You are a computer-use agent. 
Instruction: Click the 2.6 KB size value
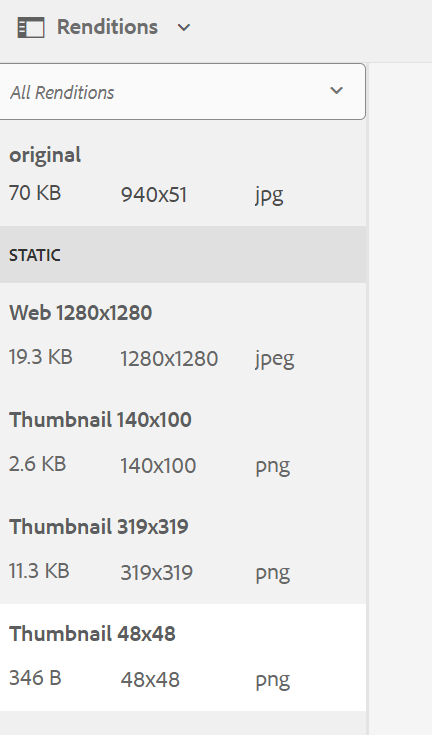click(x=37, y=464)
